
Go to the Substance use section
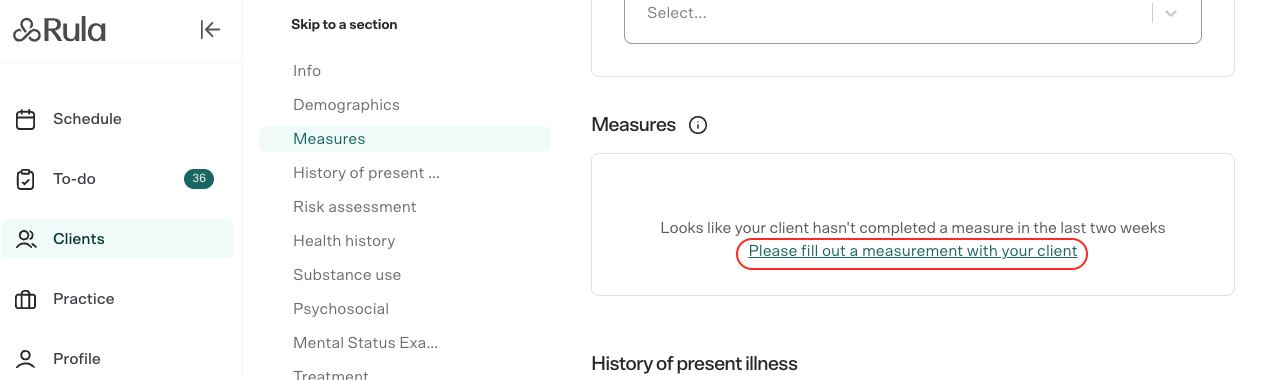click(x=347, y=275)
